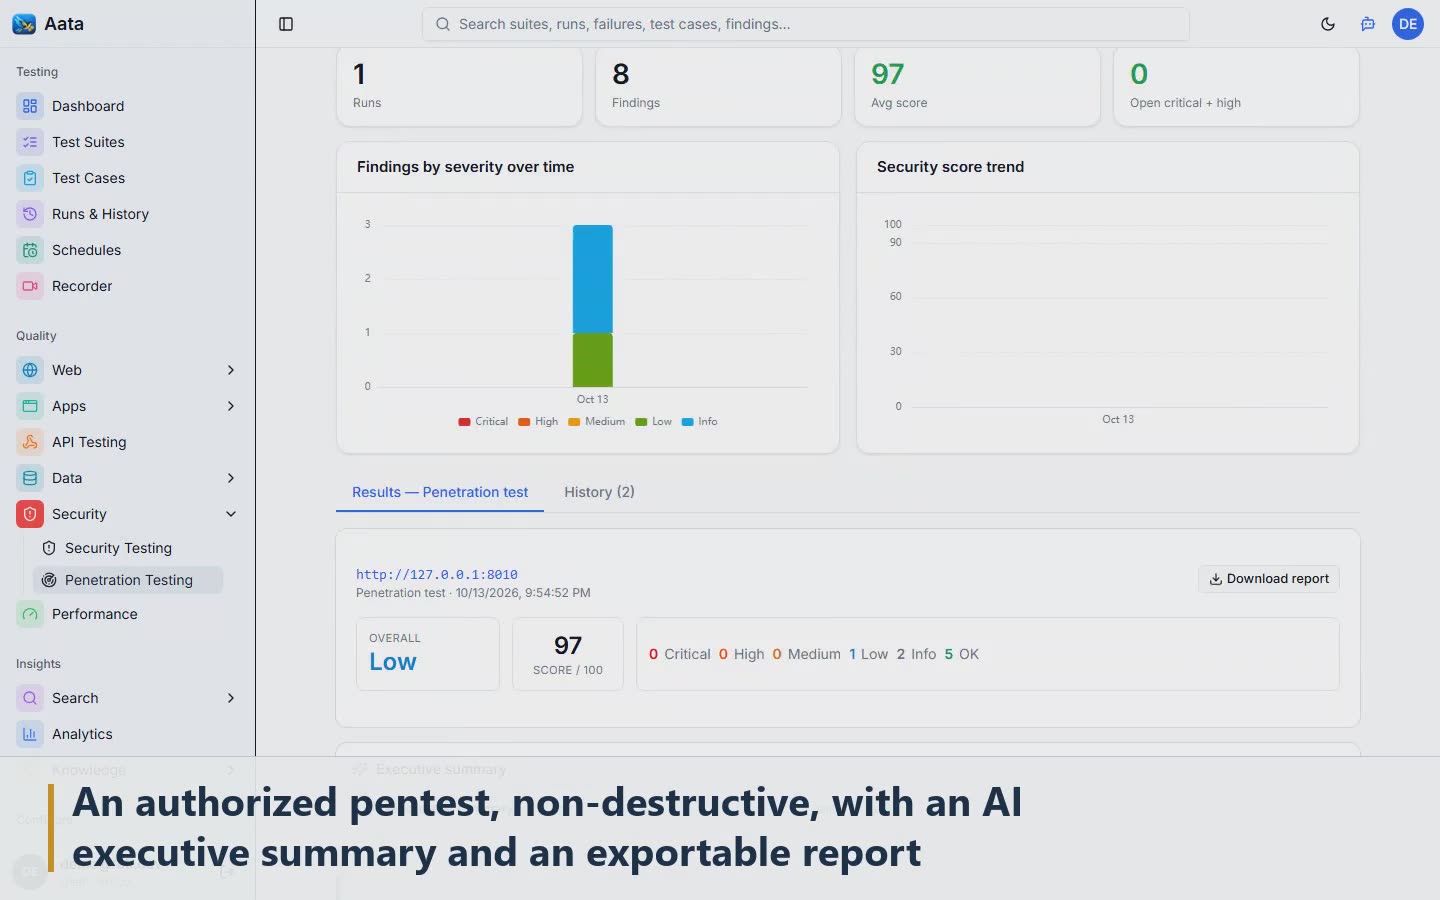Image resolution: width=1440 pixels, height=900 pixels.
Task: Expand the Web section chevron
Action: click(231, 370)
